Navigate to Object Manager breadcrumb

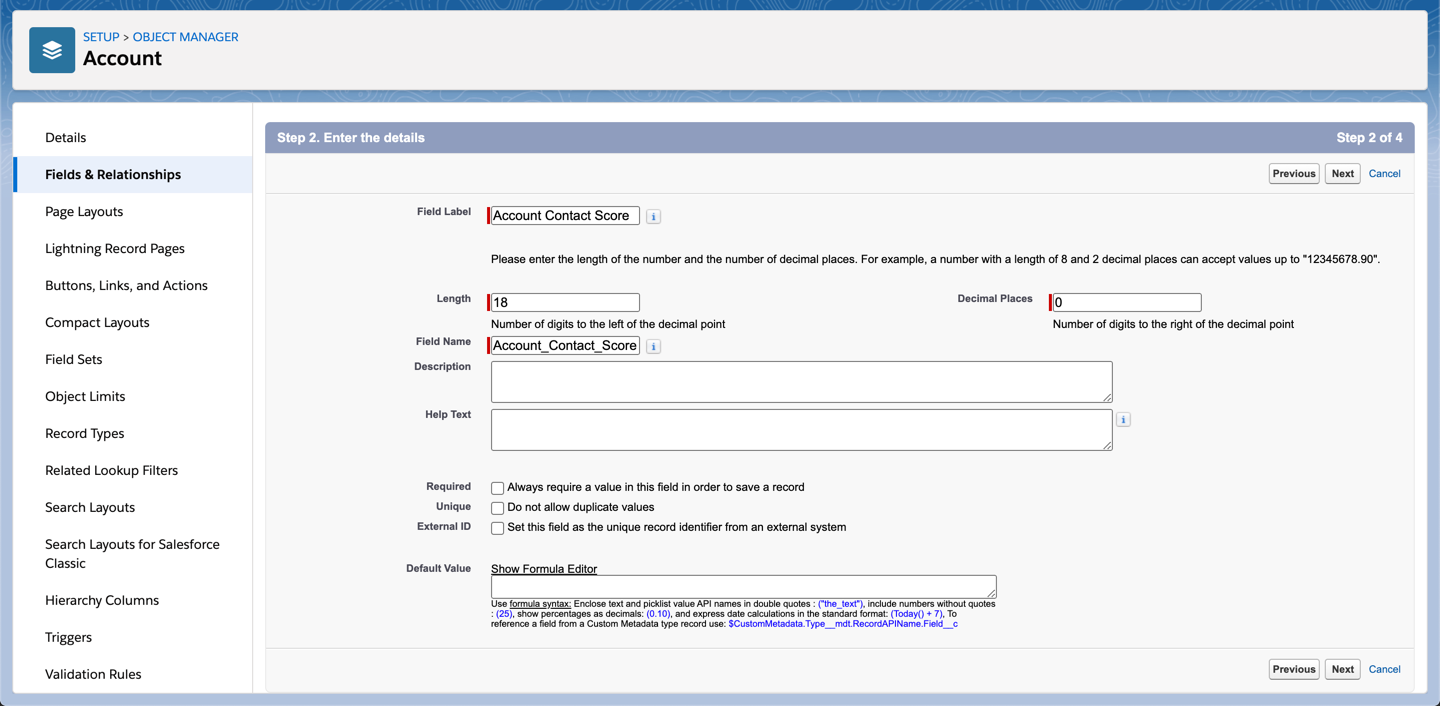click(x=185, y=37)
